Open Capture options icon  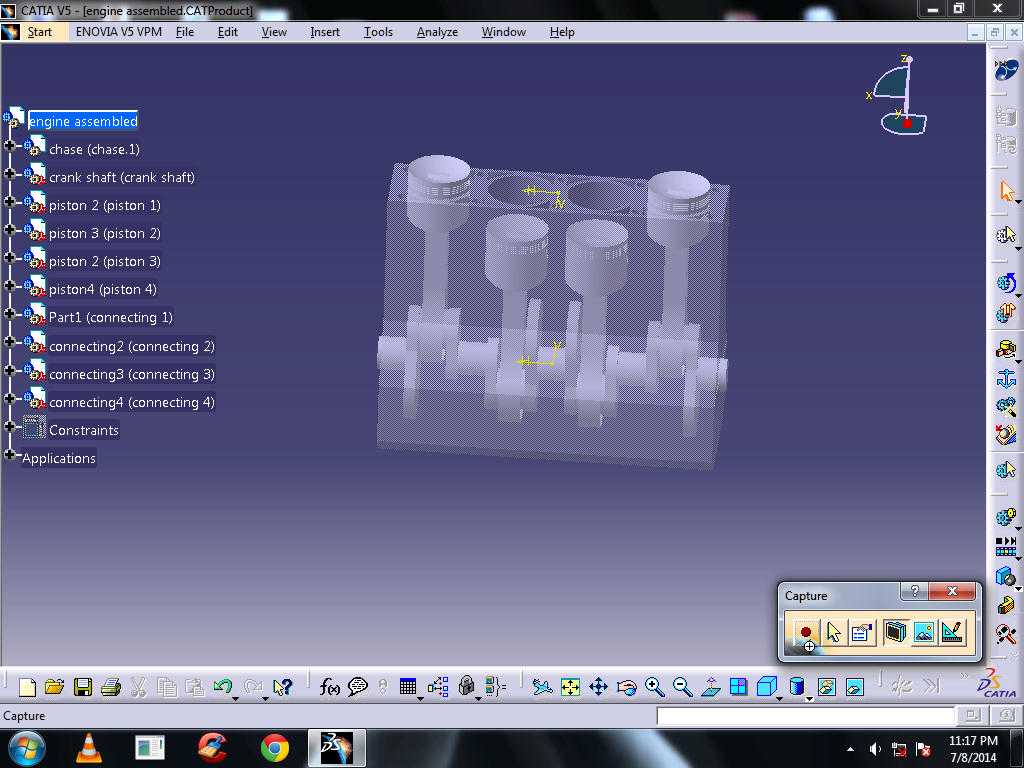tap(862, 632)
